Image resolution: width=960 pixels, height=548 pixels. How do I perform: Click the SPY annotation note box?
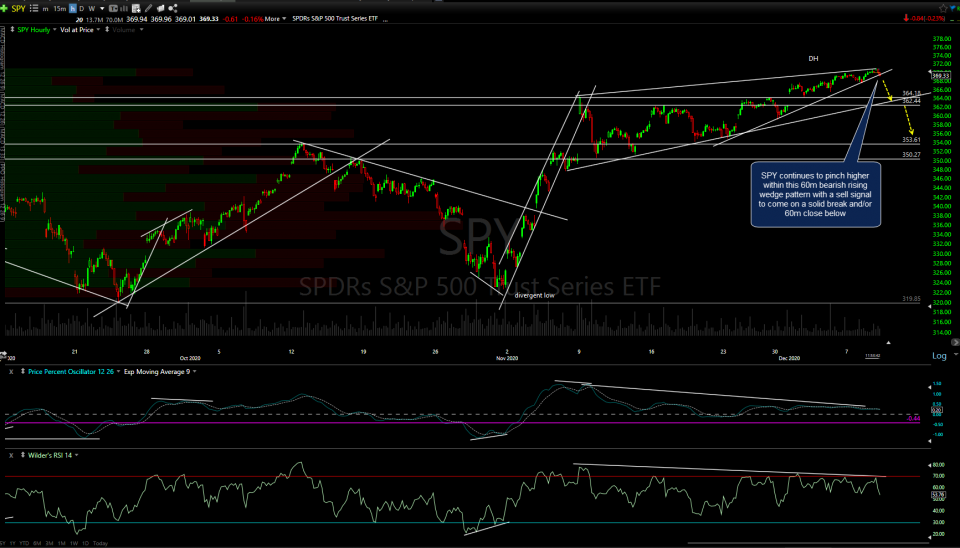pyautogui.click(x=816, y=194)
